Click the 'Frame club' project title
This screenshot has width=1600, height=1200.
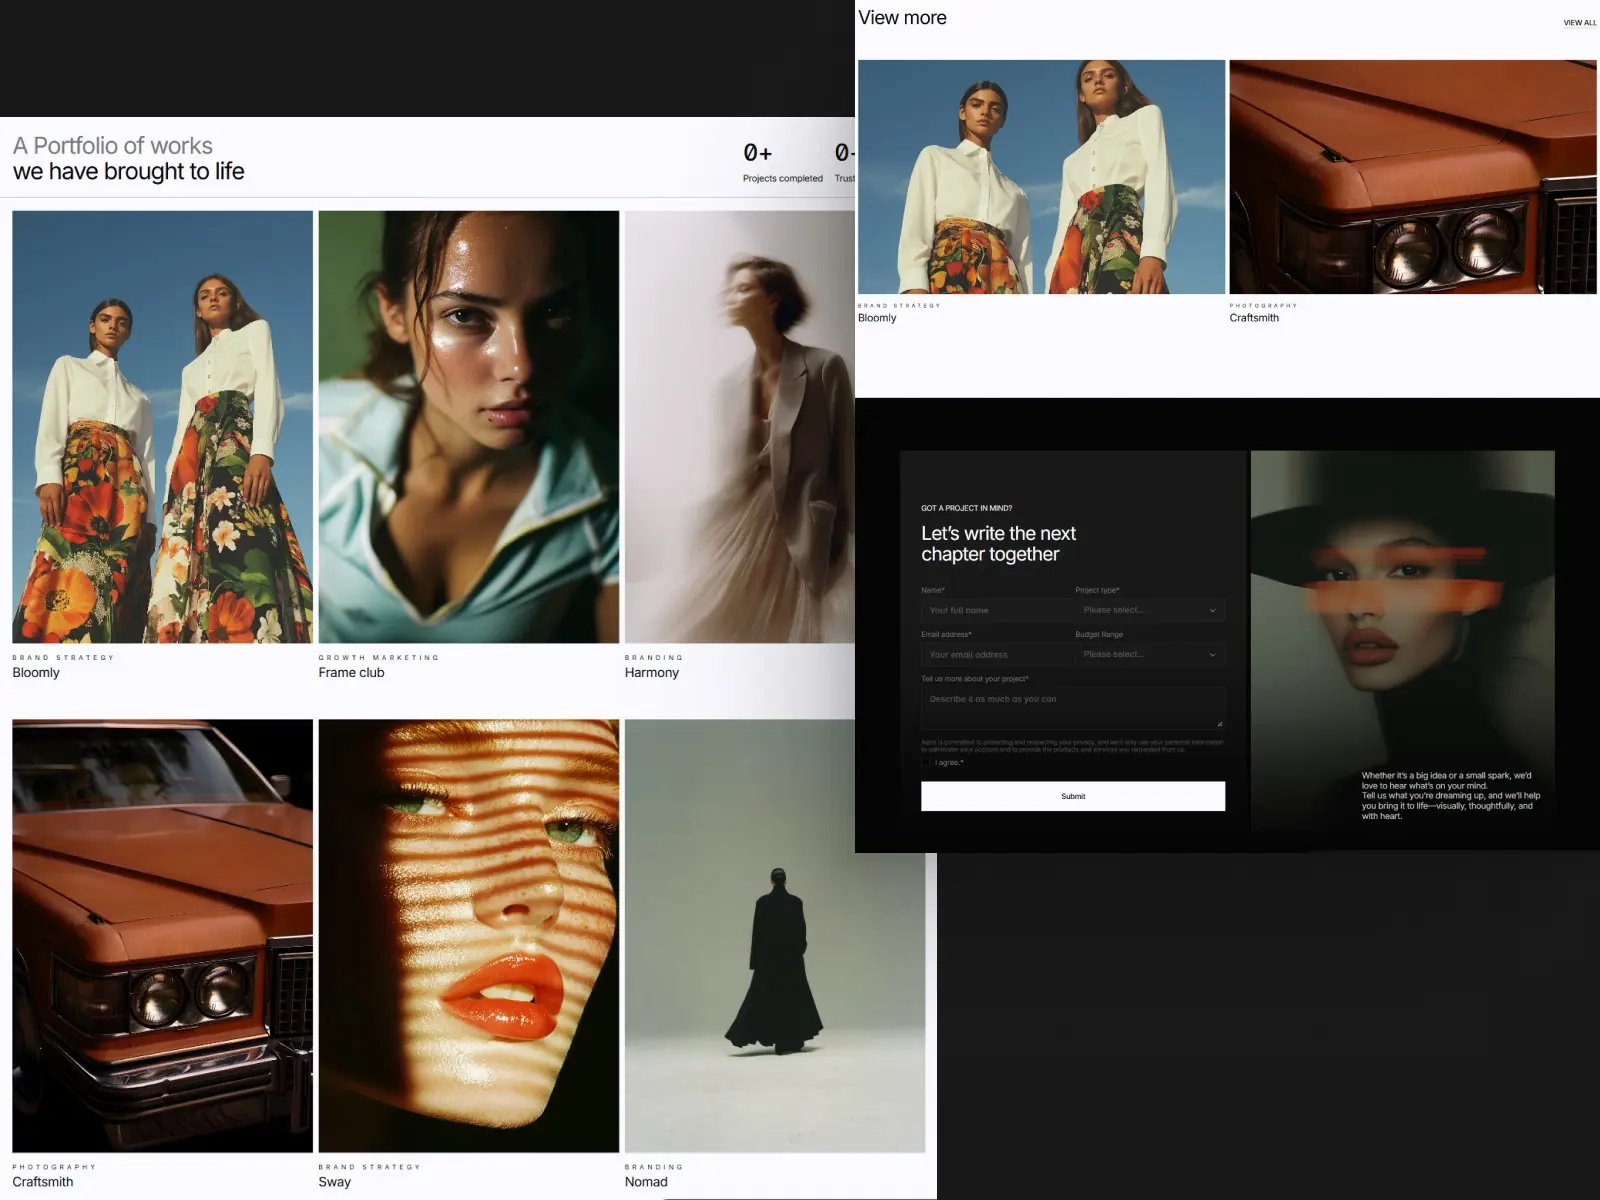coord(351,673)
